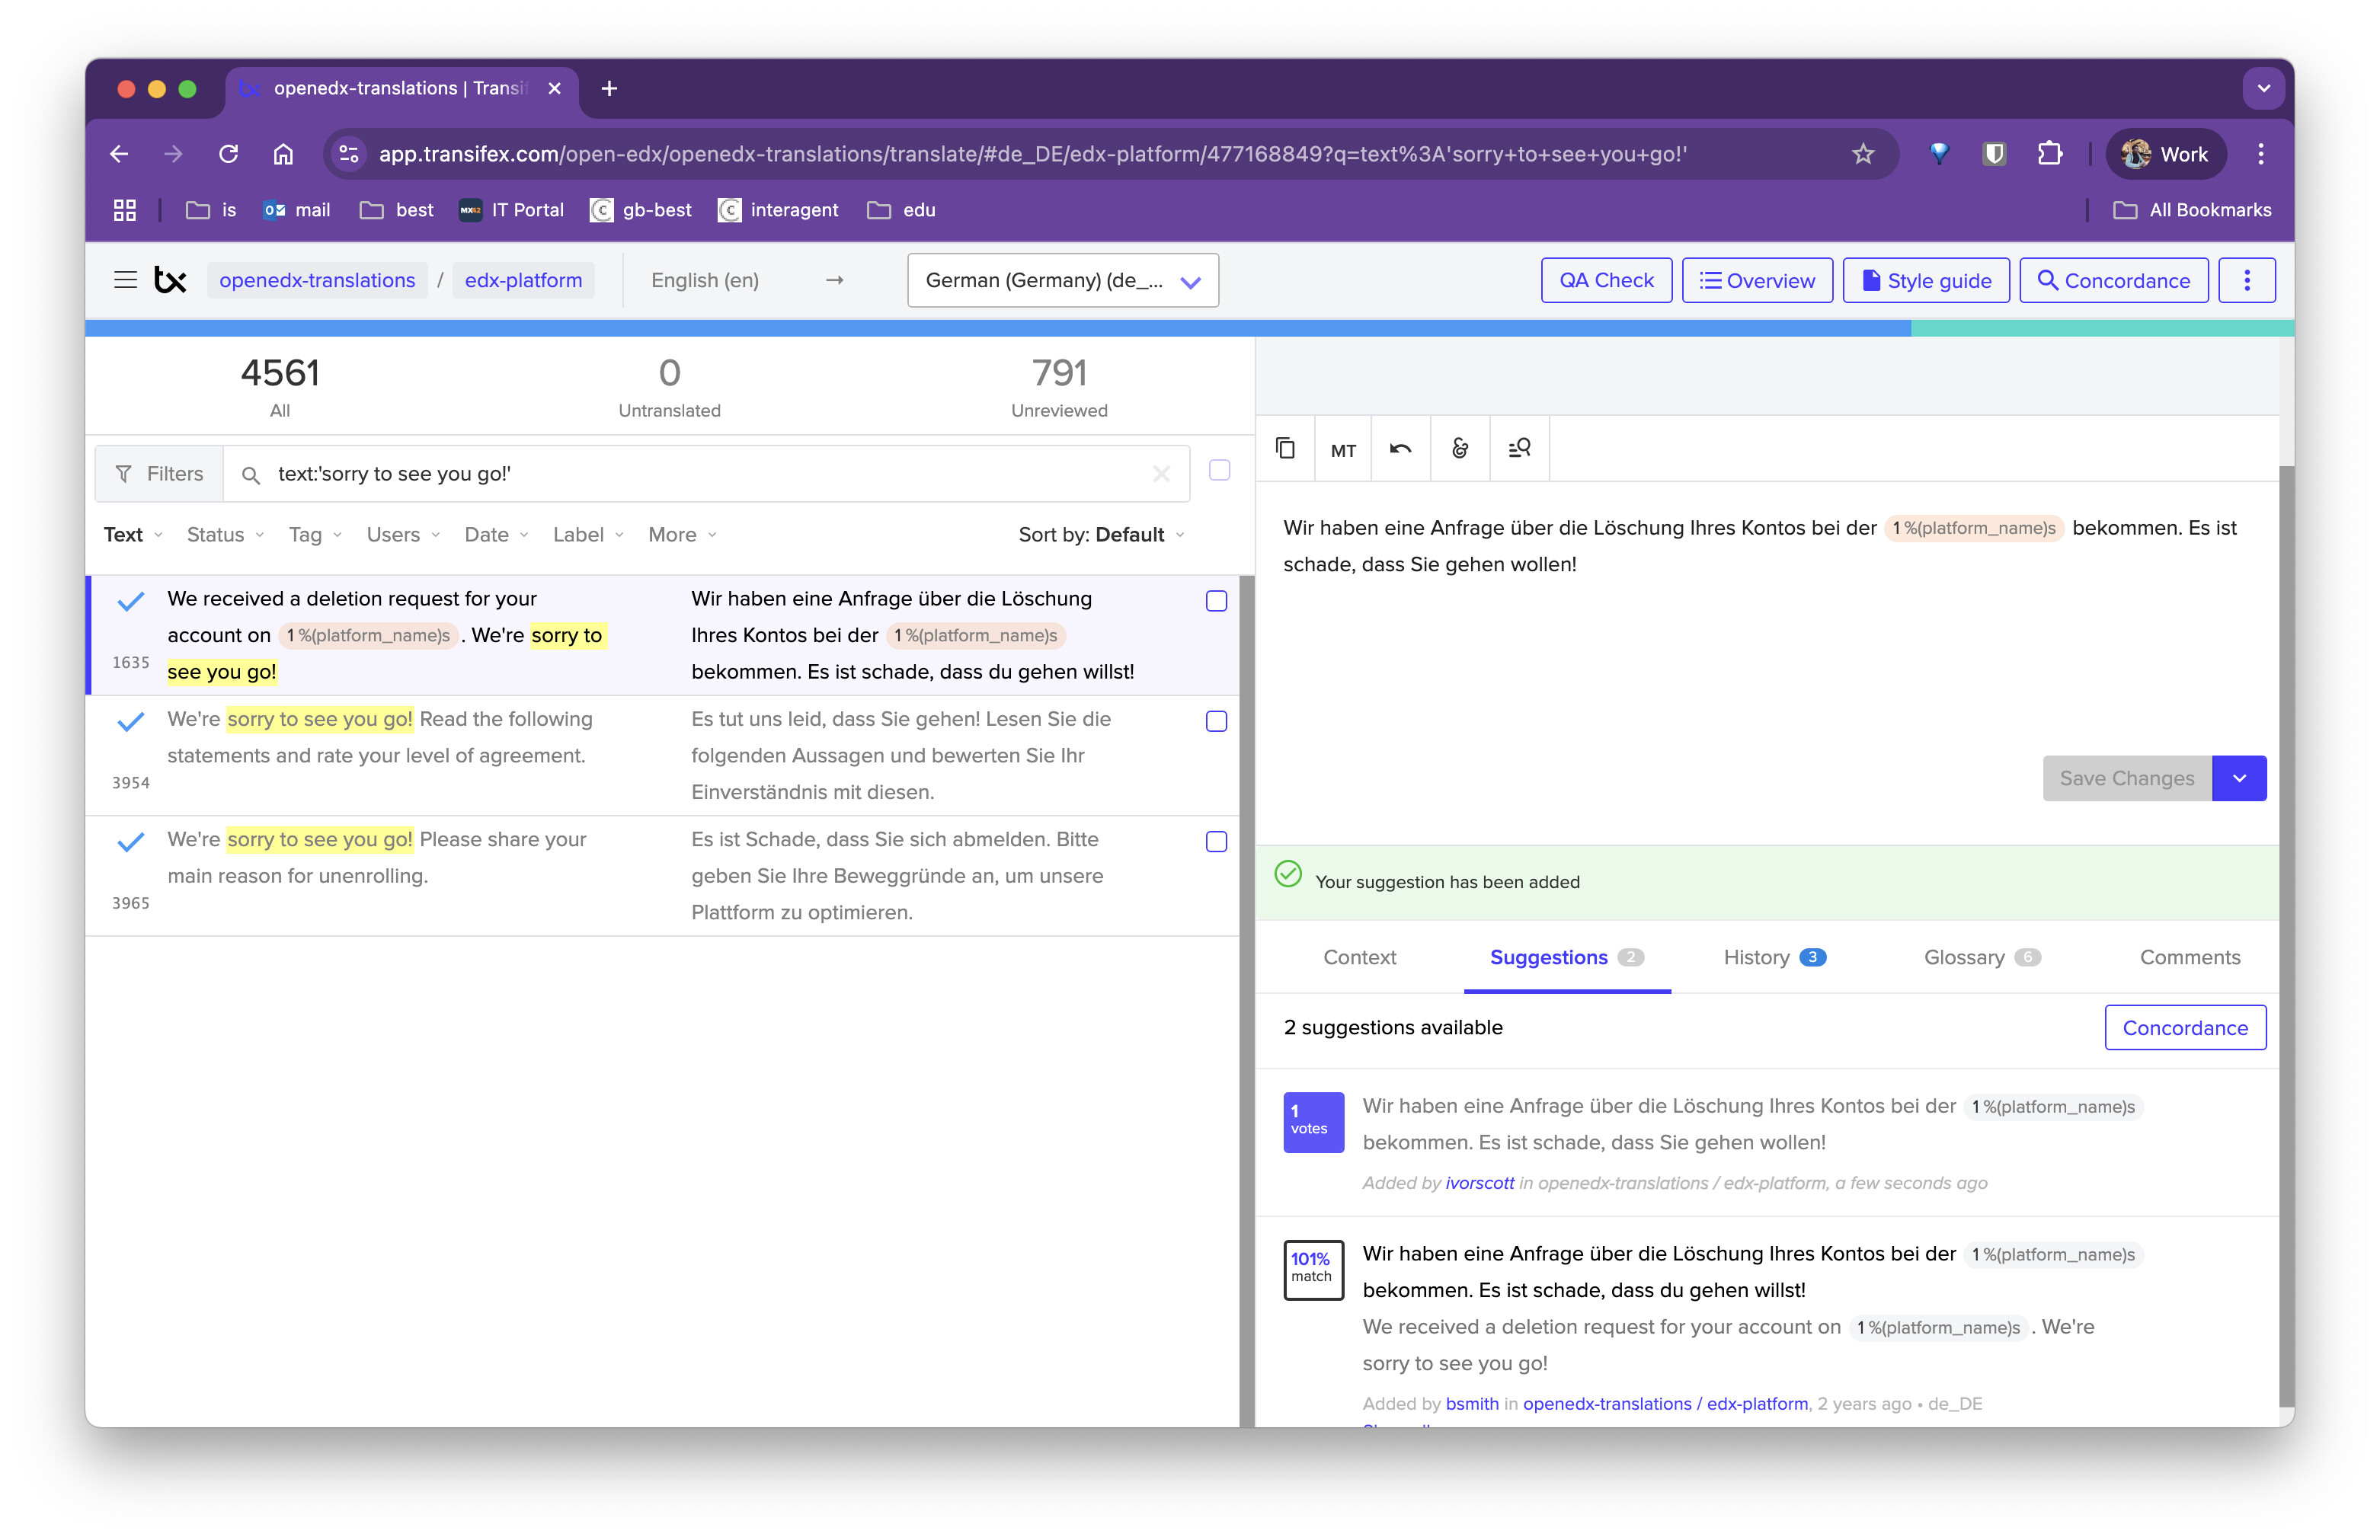
Task: Open the editor's more options kebab menu
Action: (2246, 280)
